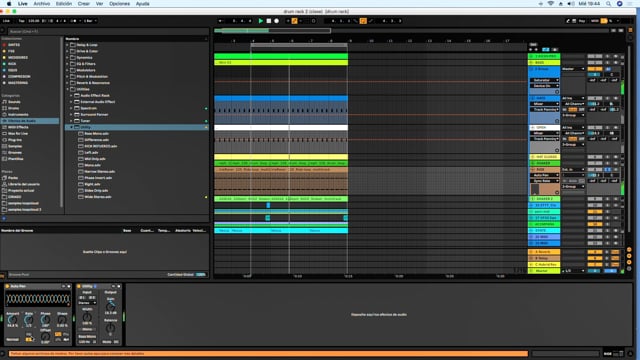Open the Grooves category

click(15, 153)
